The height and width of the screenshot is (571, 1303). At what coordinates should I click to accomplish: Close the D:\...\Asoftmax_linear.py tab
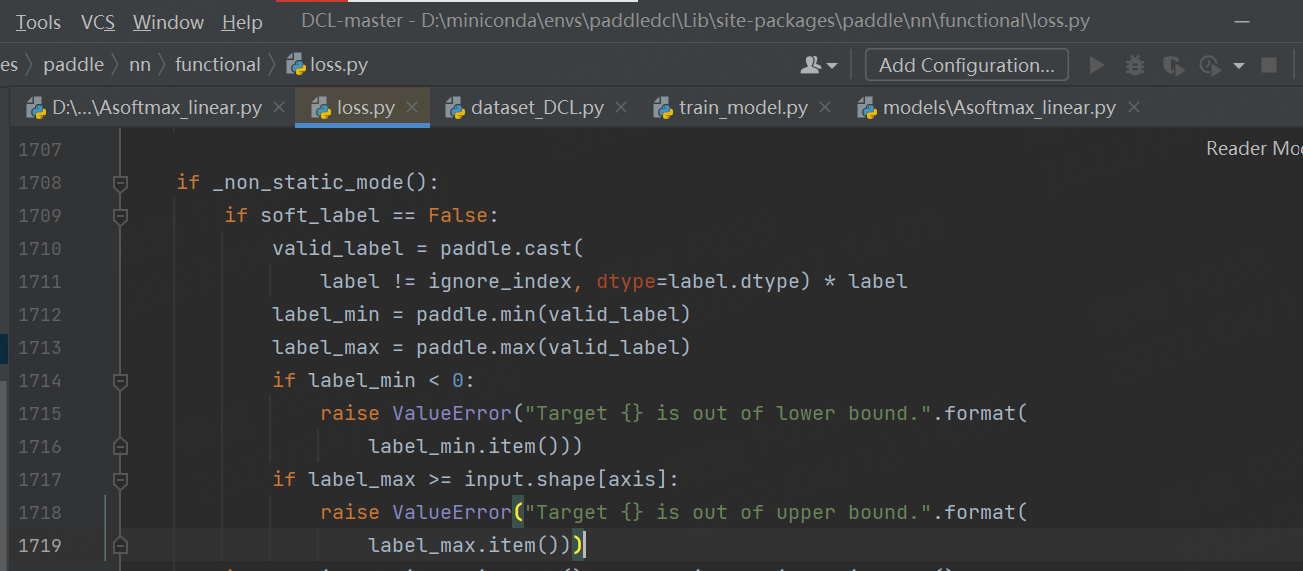pos(279,107)
